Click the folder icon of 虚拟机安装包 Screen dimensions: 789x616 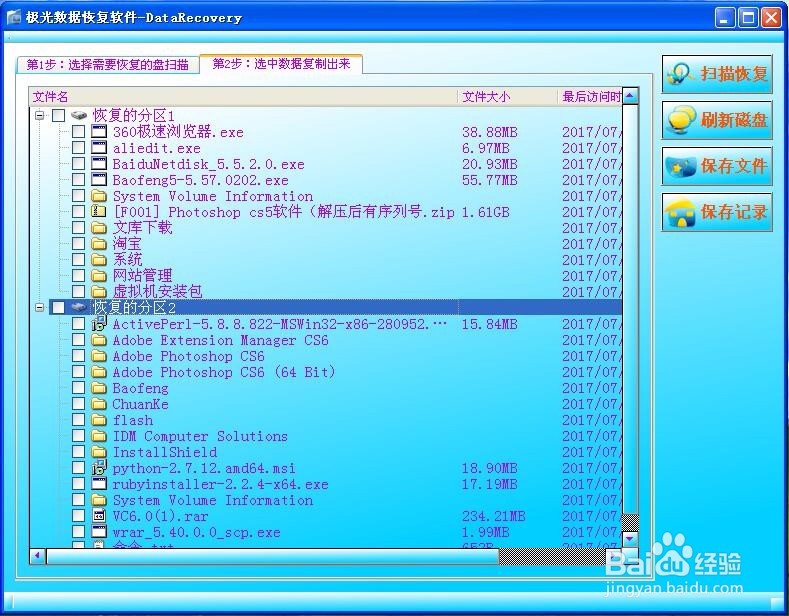[x=99, y=291]
